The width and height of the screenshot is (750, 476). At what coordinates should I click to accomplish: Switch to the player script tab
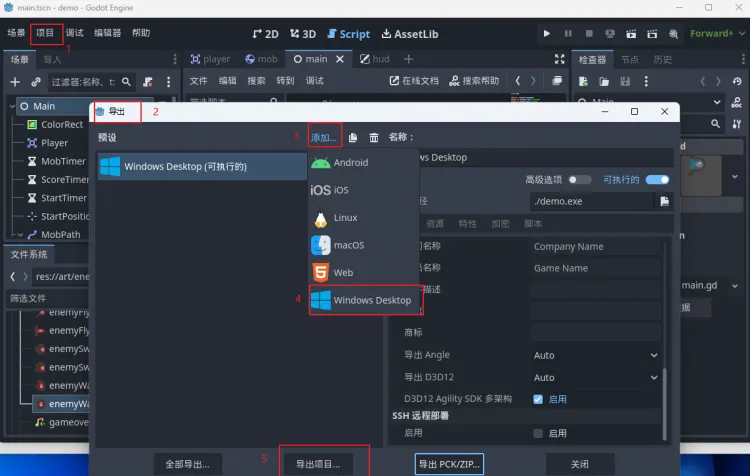click(x=210, y=59)
